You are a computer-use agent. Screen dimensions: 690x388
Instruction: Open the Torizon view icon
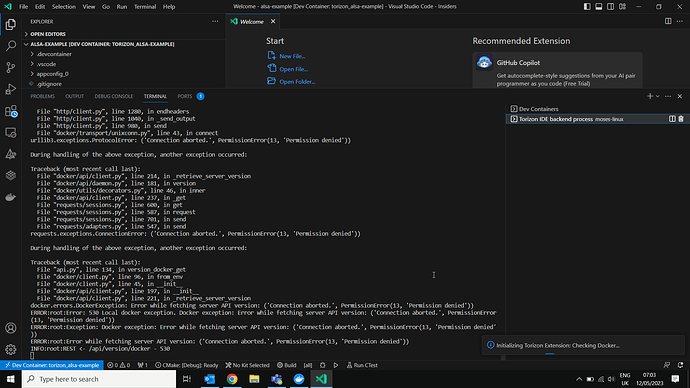point(11,176)
